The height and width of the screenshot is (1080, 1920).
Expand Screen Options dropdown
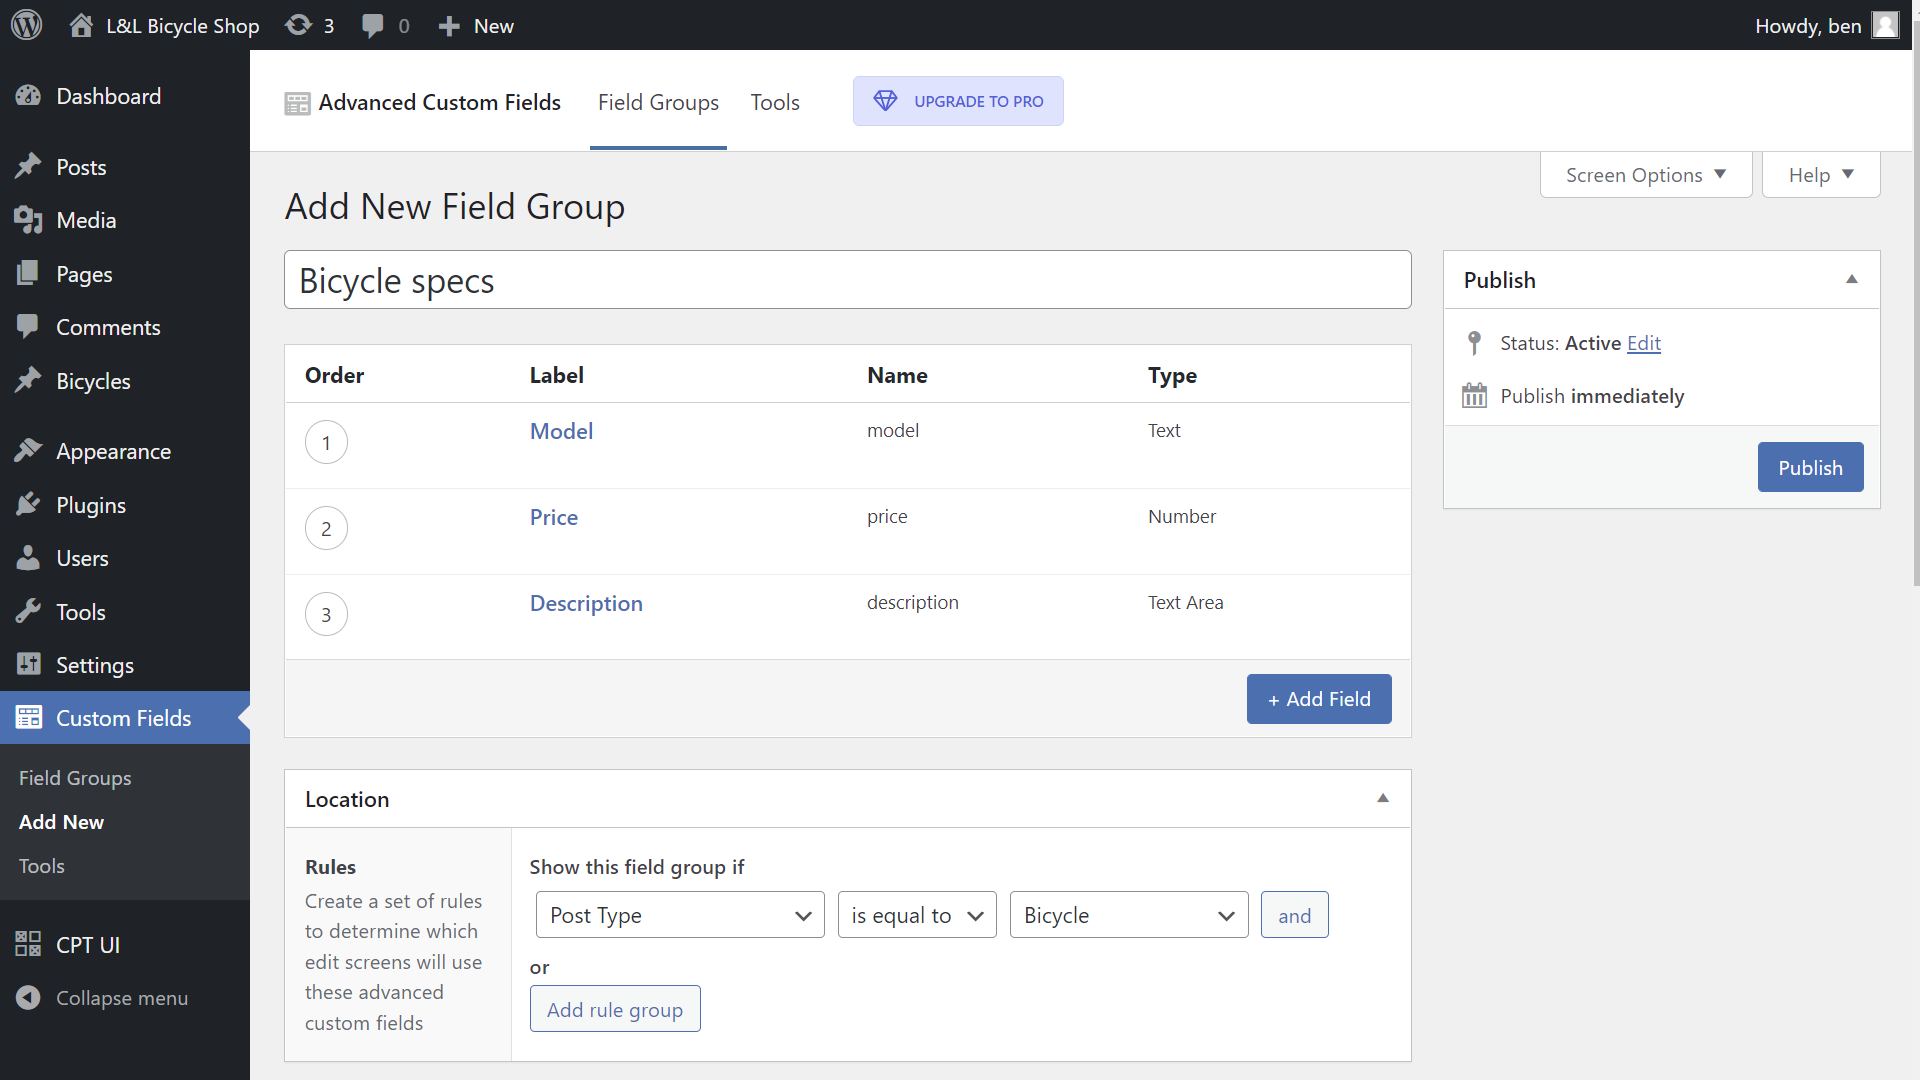coord(1645,175)
